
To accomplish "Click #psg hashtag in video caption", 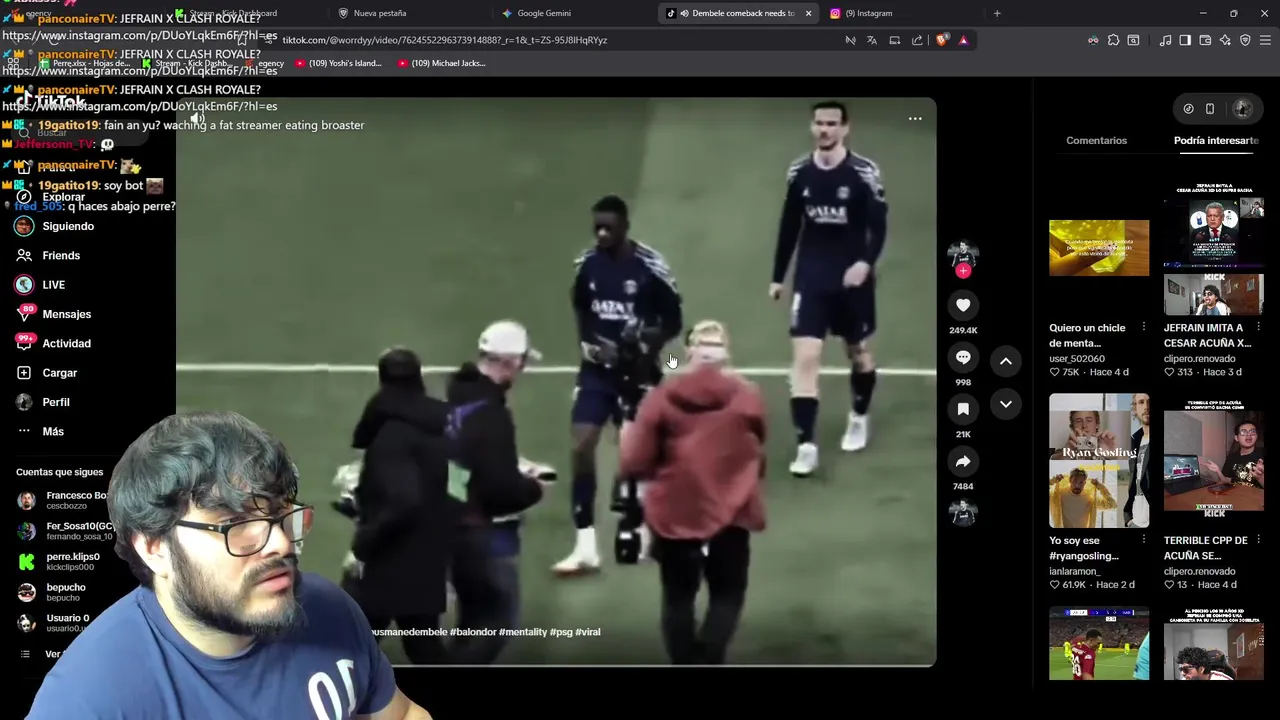I will coord(560,632).
